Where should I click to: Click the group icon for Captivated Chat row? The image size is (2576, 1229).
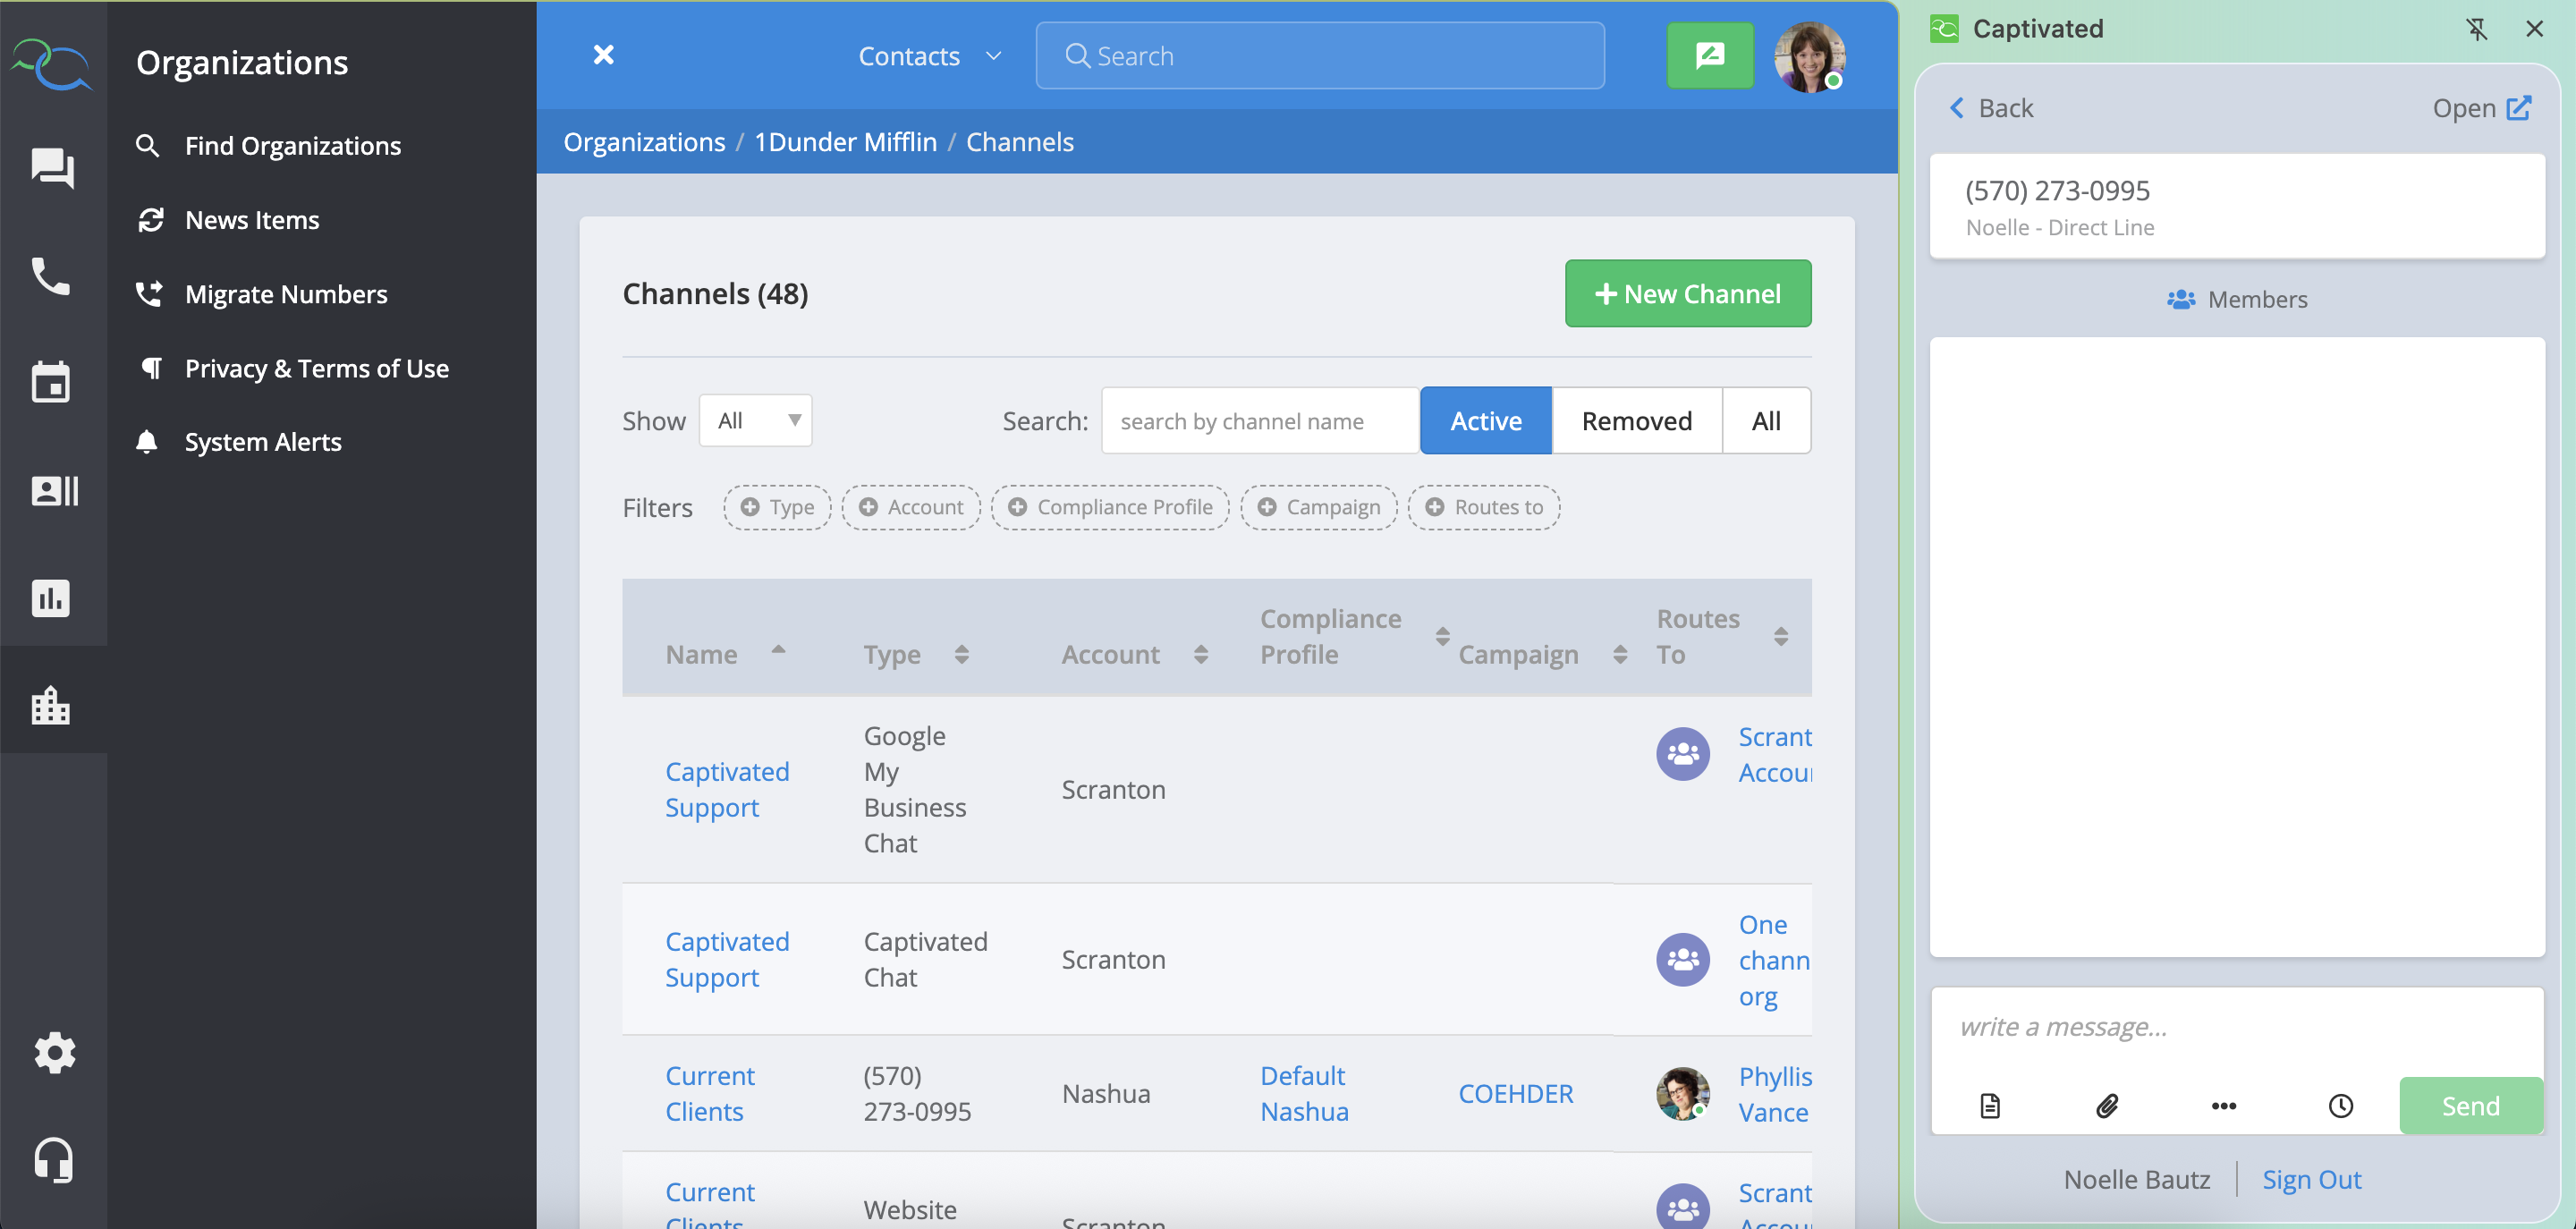click(x=1683, y=959)
